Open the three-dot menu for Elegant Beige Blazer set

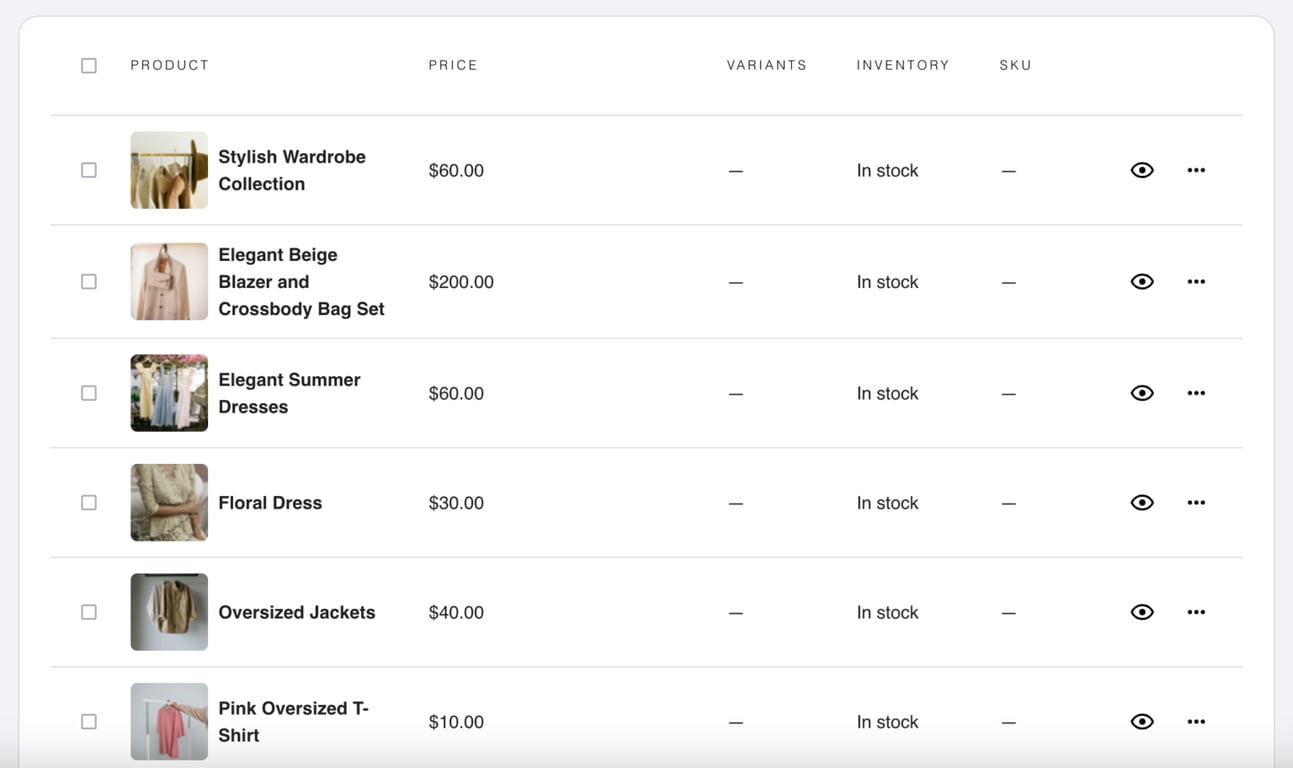pos(1196,281)
